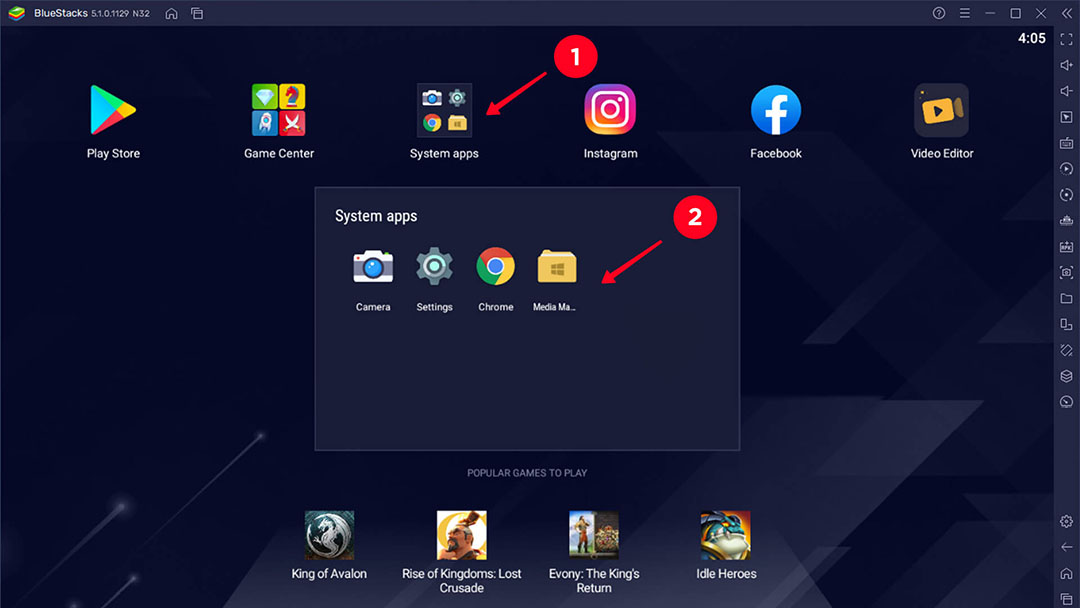Viewport: 1080px width, 608px height.
Task: Collapse the sidebar with double chevron
Action: pos(1066,13)
